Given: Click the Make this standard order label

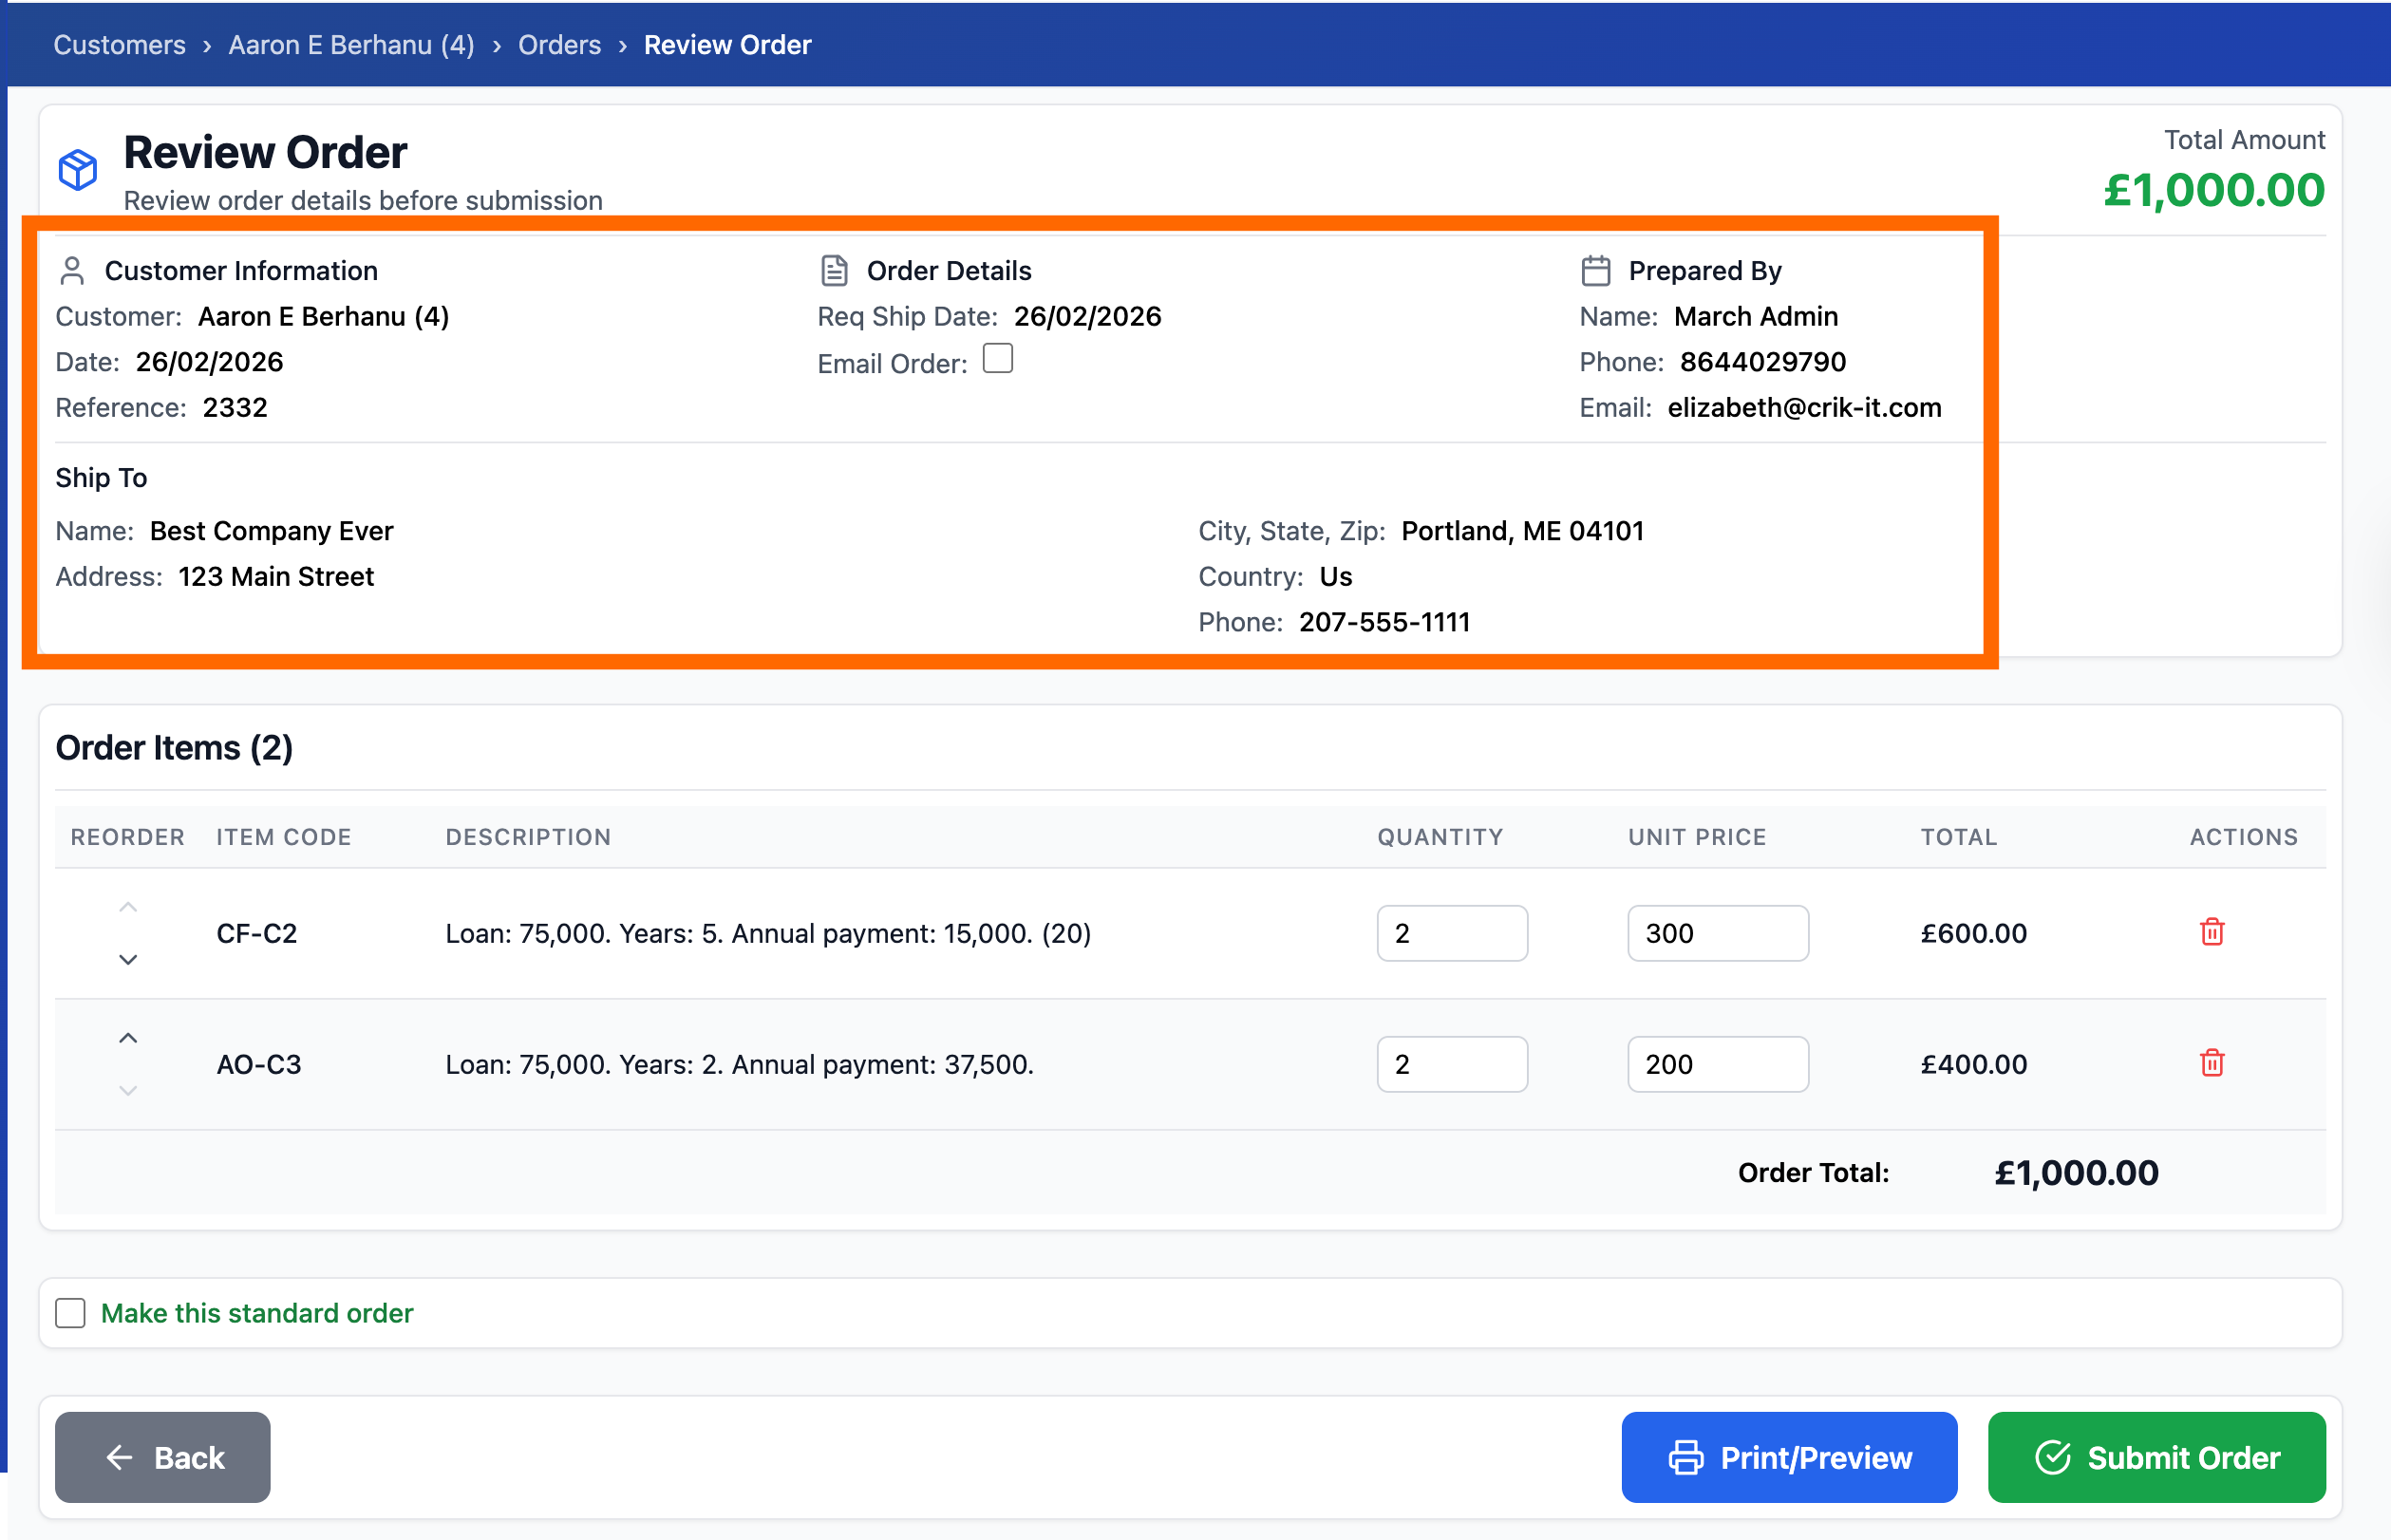Looking at the screenshot, I should click(257, 1313).
